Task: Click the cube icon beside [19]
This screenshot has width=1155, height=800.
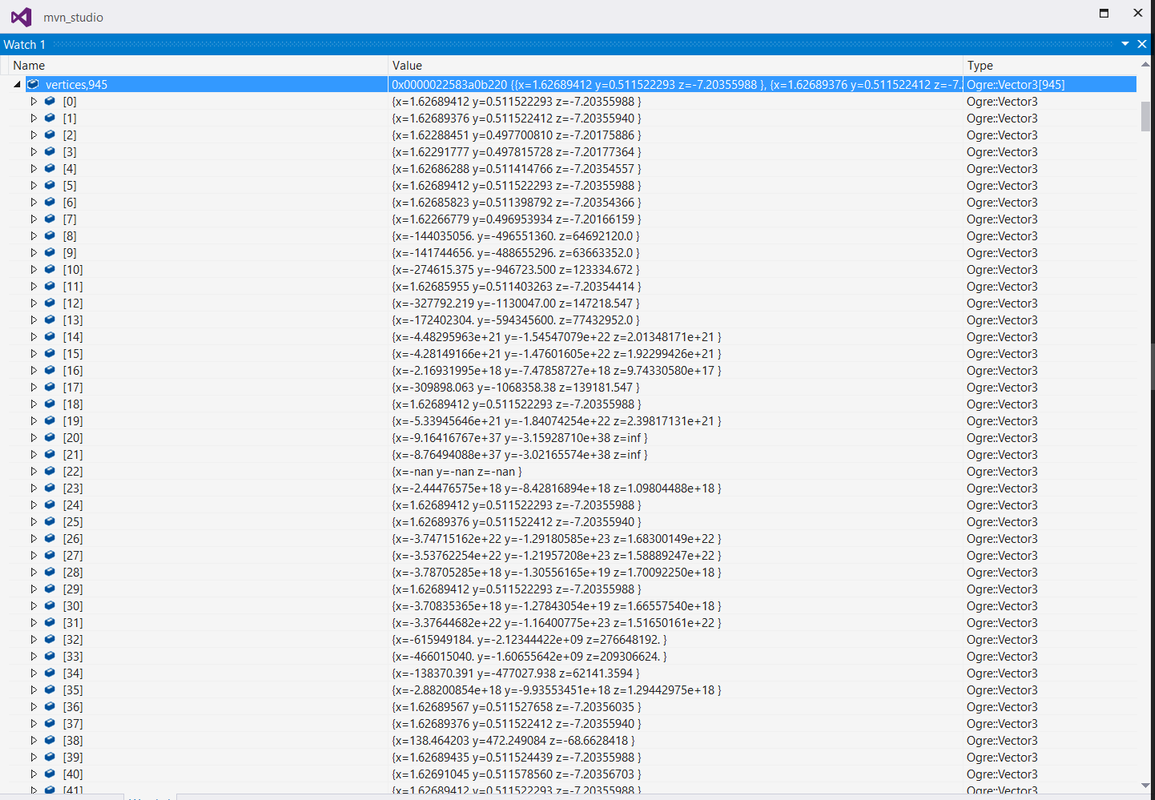Action: (50, 421)
